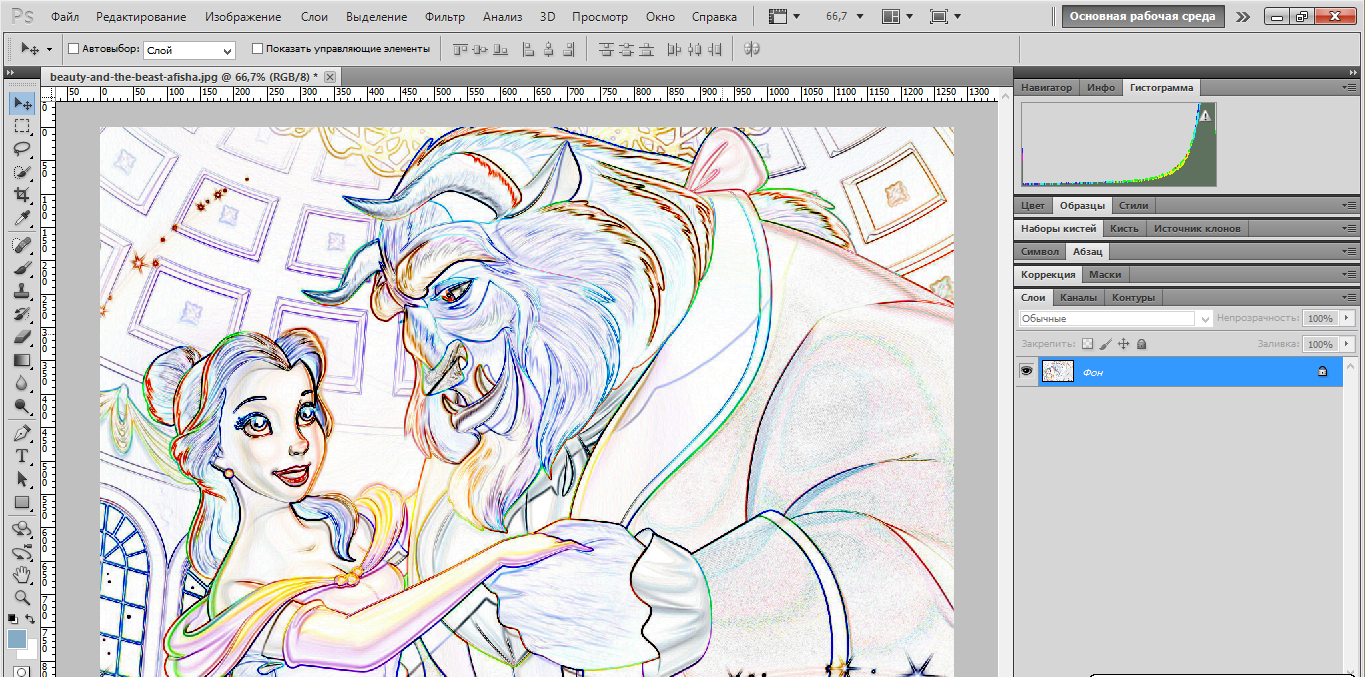This screenshot has height=677, width=1365.
Task: Click the histogram cached data warning icon
Action: coord(1205,116)
